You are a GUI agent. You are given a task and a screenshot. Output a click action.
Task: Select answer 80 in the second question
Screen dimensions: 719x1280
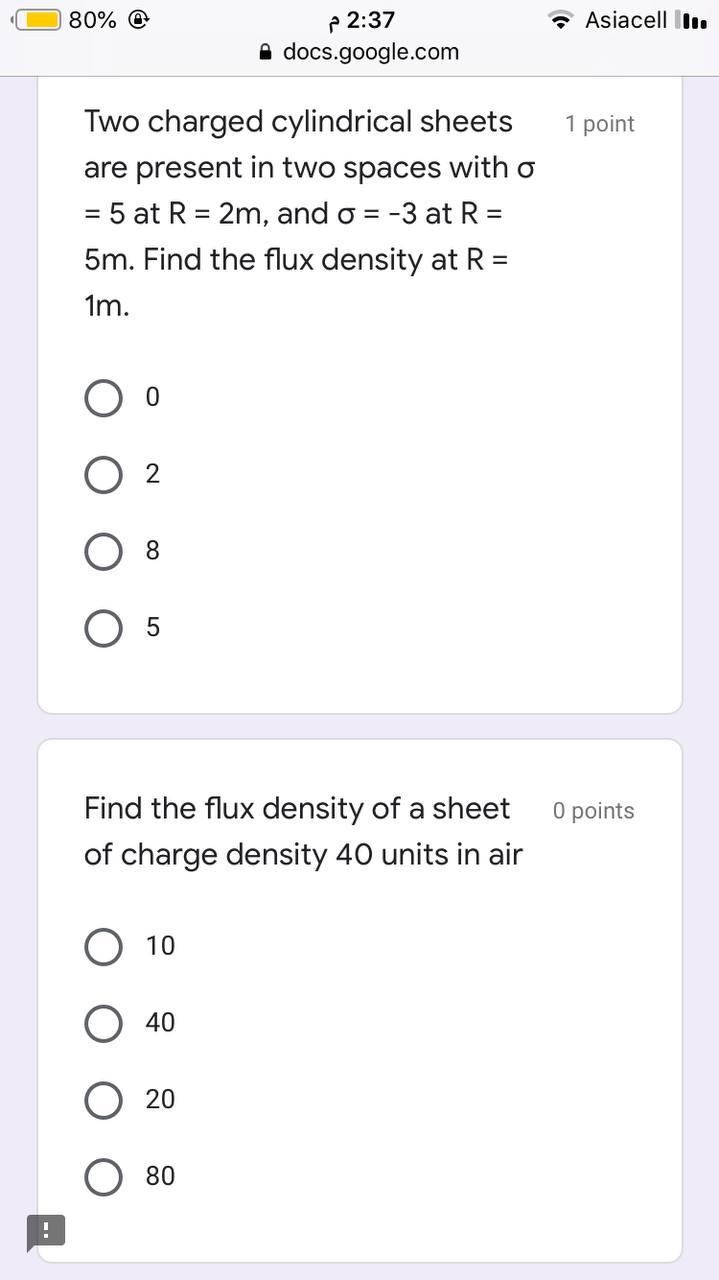point(103,1177)
